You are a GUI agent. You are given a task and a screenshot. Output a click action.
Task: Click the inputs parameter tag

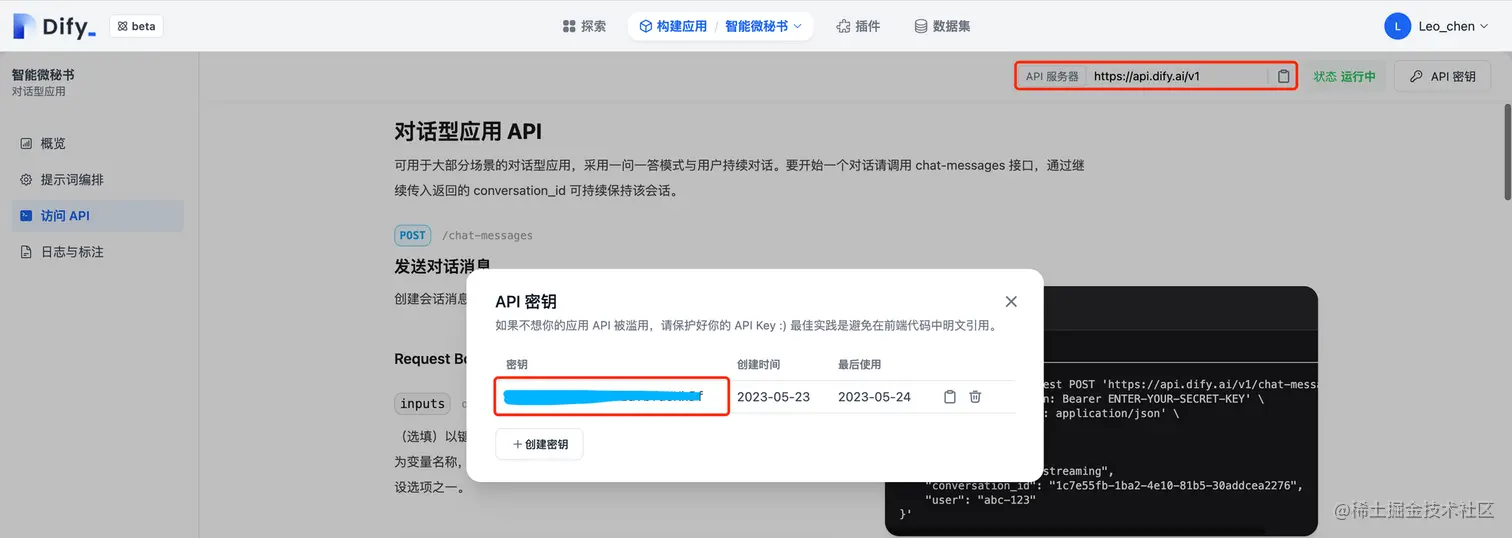[423, 404]
